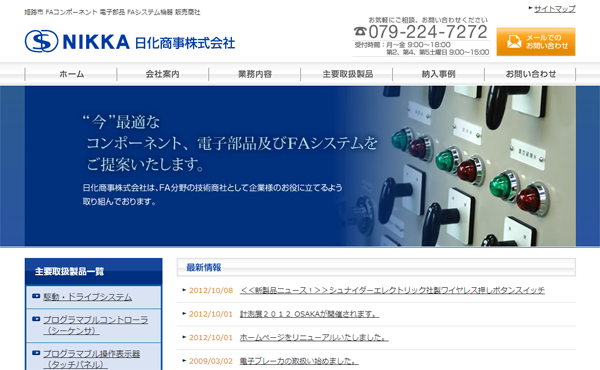
Task: Open the 電子ブレーカの取扱い news link
Action: pyautogui.click(x=299, y=361)
